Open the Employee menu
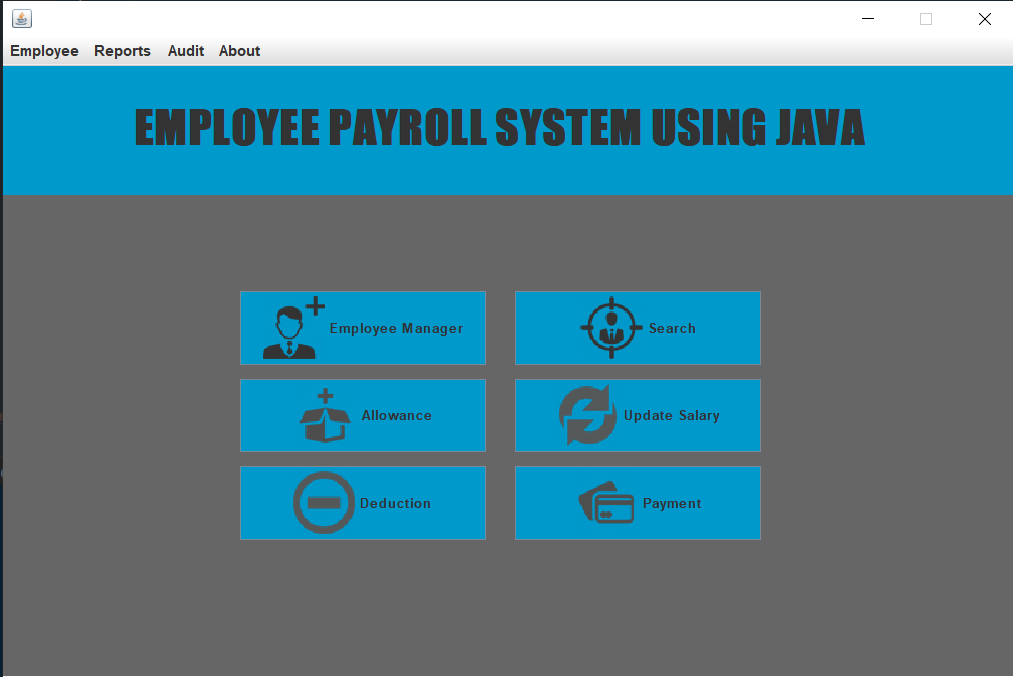This screenshot has width=1013, height=677. click(x=44, y=51)
